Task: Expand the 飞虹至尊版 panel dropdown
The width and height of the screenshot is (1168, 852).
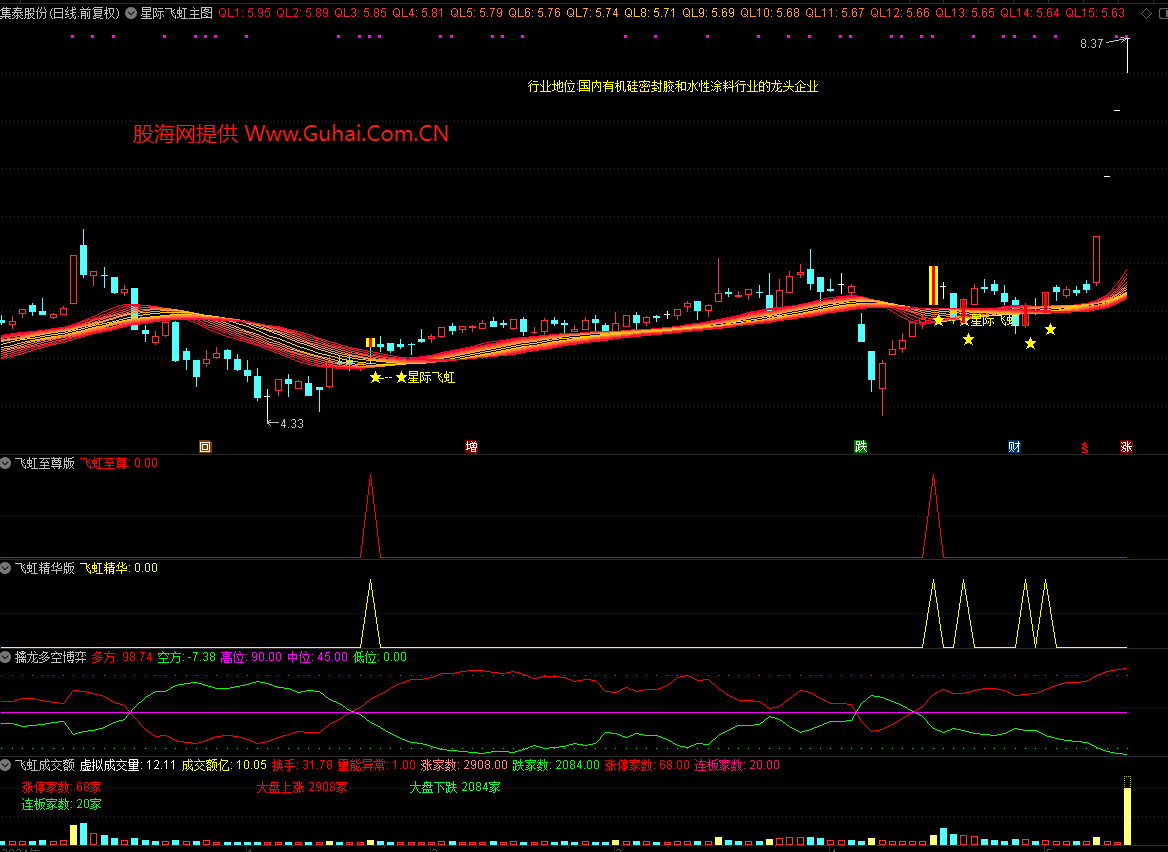Action: coord(6,463)
